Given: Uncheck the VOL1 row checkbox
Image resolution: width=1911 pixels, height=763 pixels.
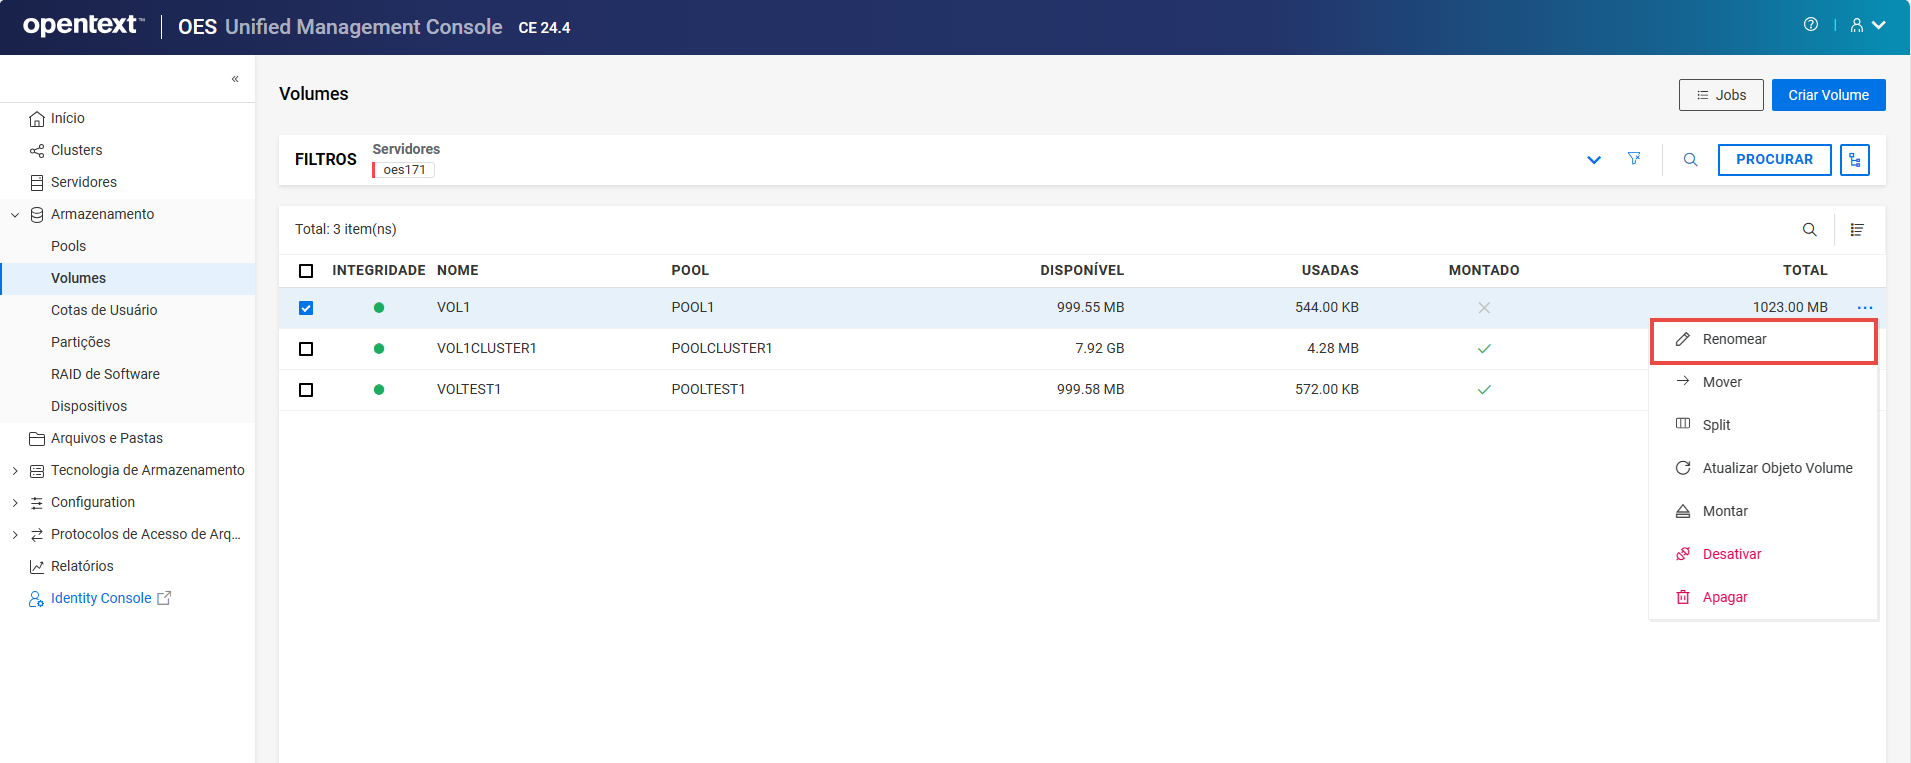Looking at the screenshot, I should tap(306, 308).
